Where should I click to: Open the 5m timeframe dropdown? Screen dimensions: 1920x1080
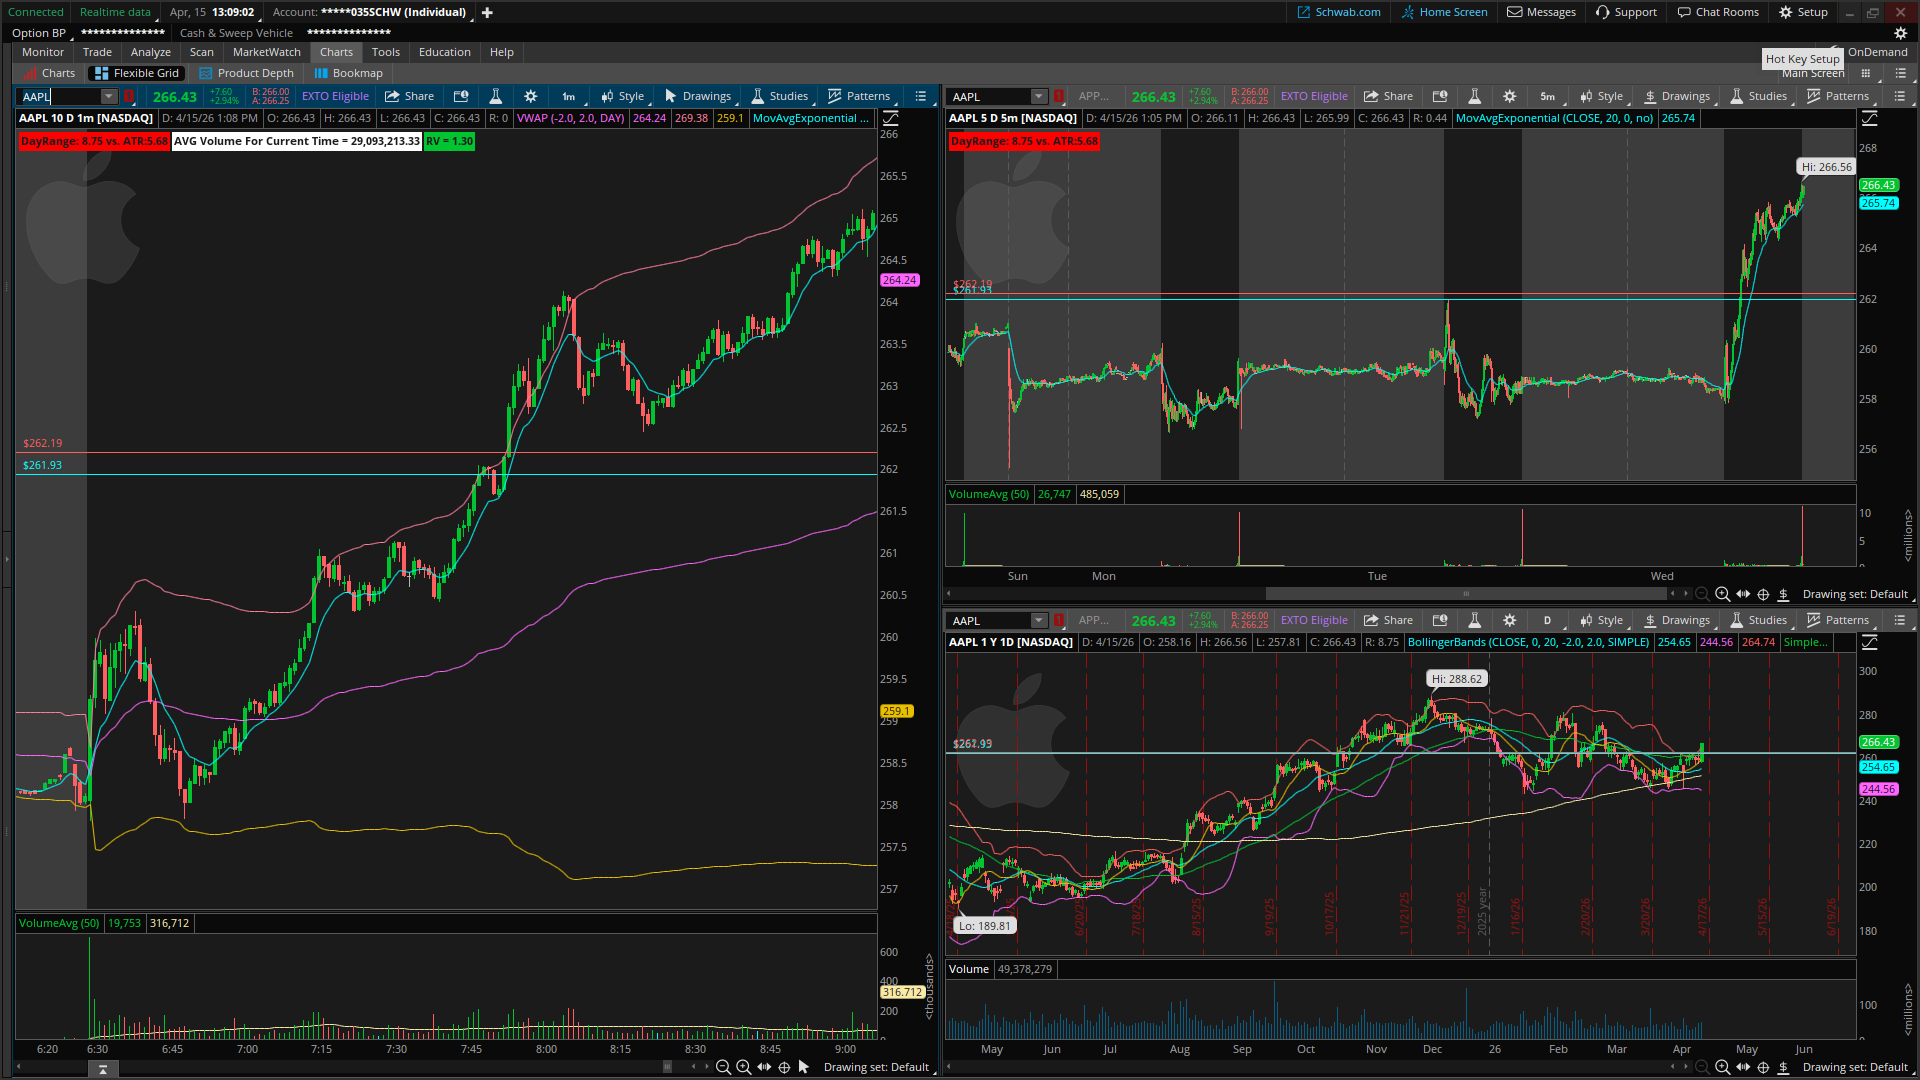click(1548, 97)
